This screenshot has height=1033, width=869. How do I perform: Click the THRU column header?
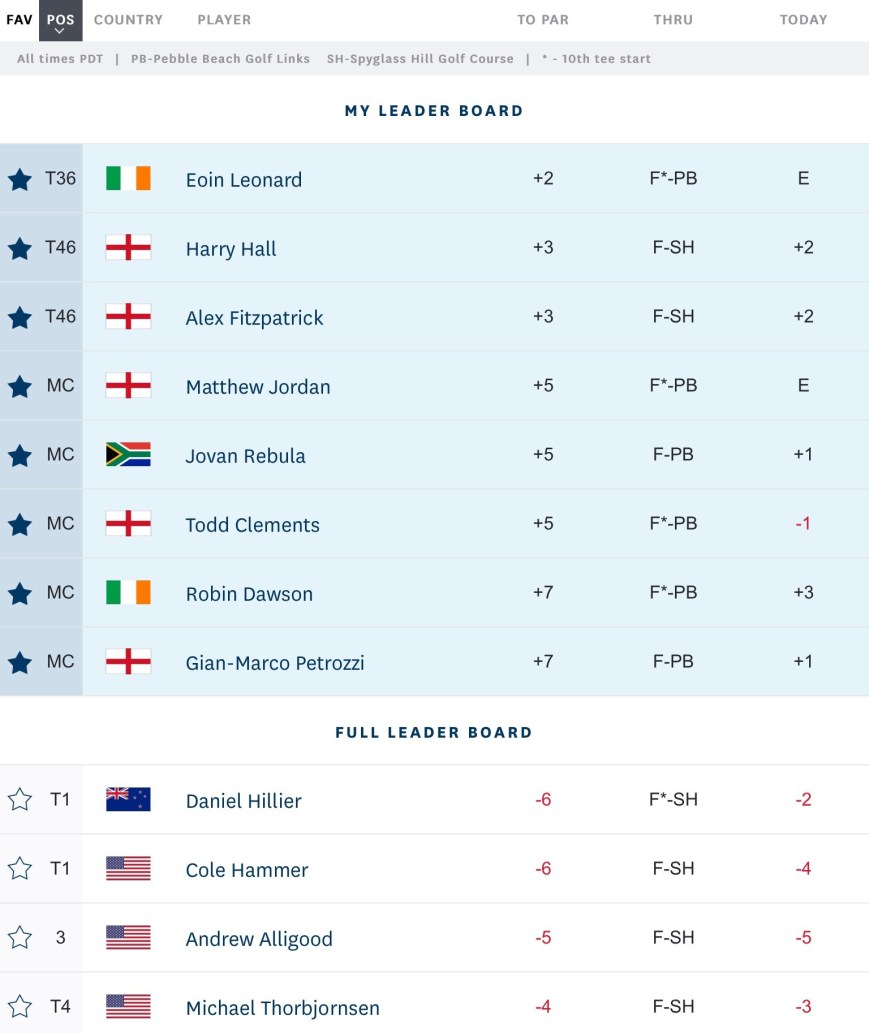coord(673,20)
